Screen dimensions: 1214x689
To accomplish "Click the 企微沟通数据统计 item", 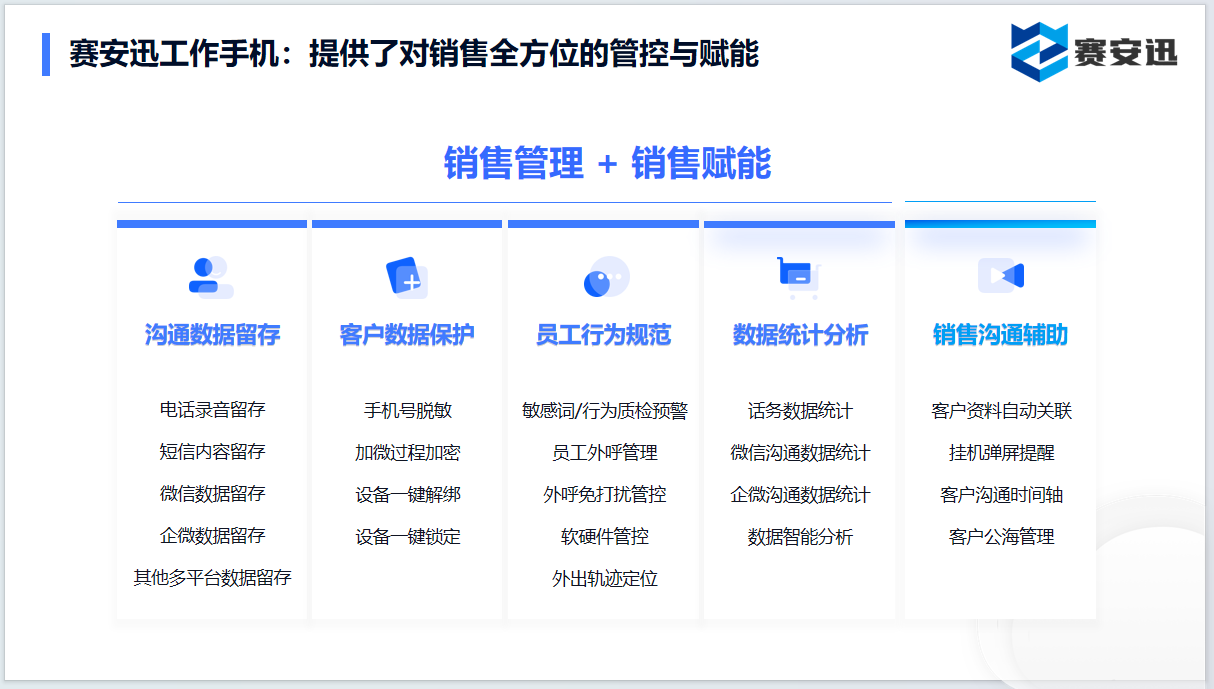I will (x=800, y=495).
